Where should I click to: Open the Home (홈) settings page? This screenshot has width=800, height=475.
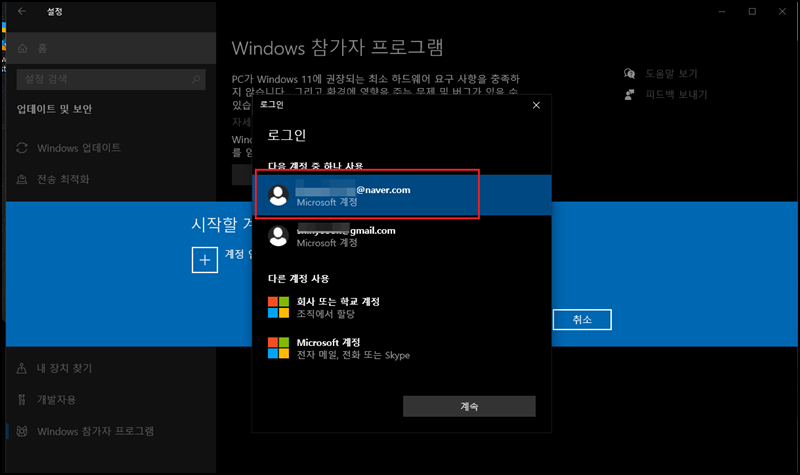pyautogui.click(x=111, y=48)
